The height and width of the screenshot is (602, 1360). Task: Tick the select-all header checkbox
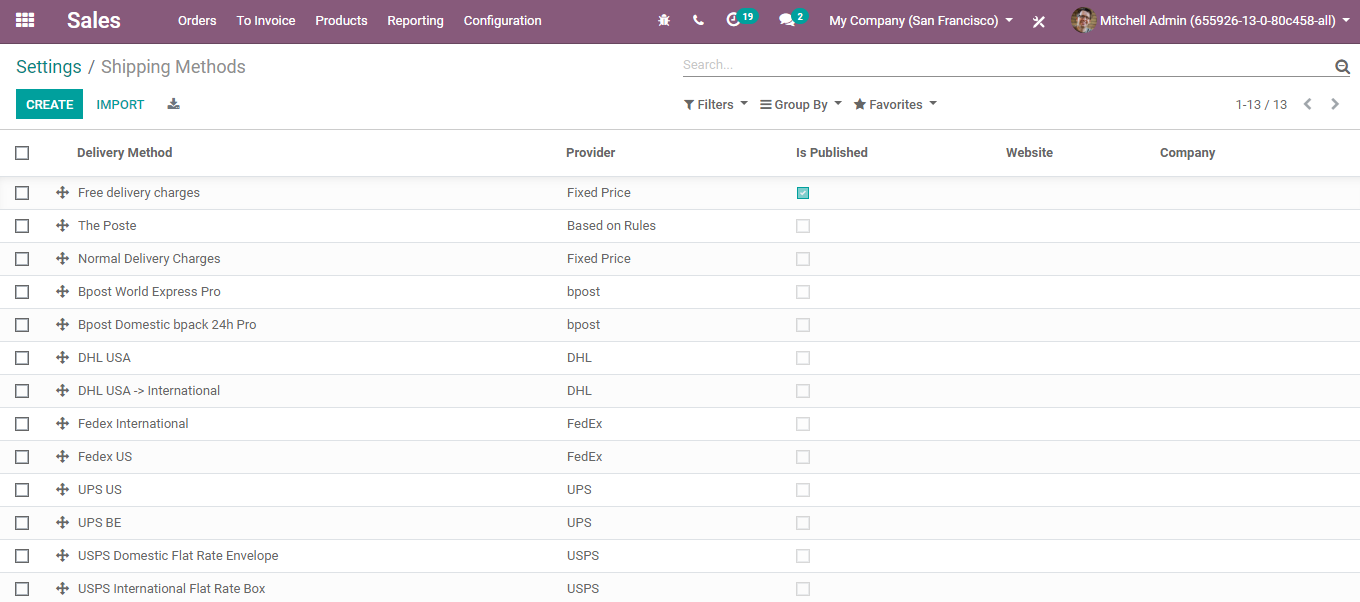pos(22,153)
